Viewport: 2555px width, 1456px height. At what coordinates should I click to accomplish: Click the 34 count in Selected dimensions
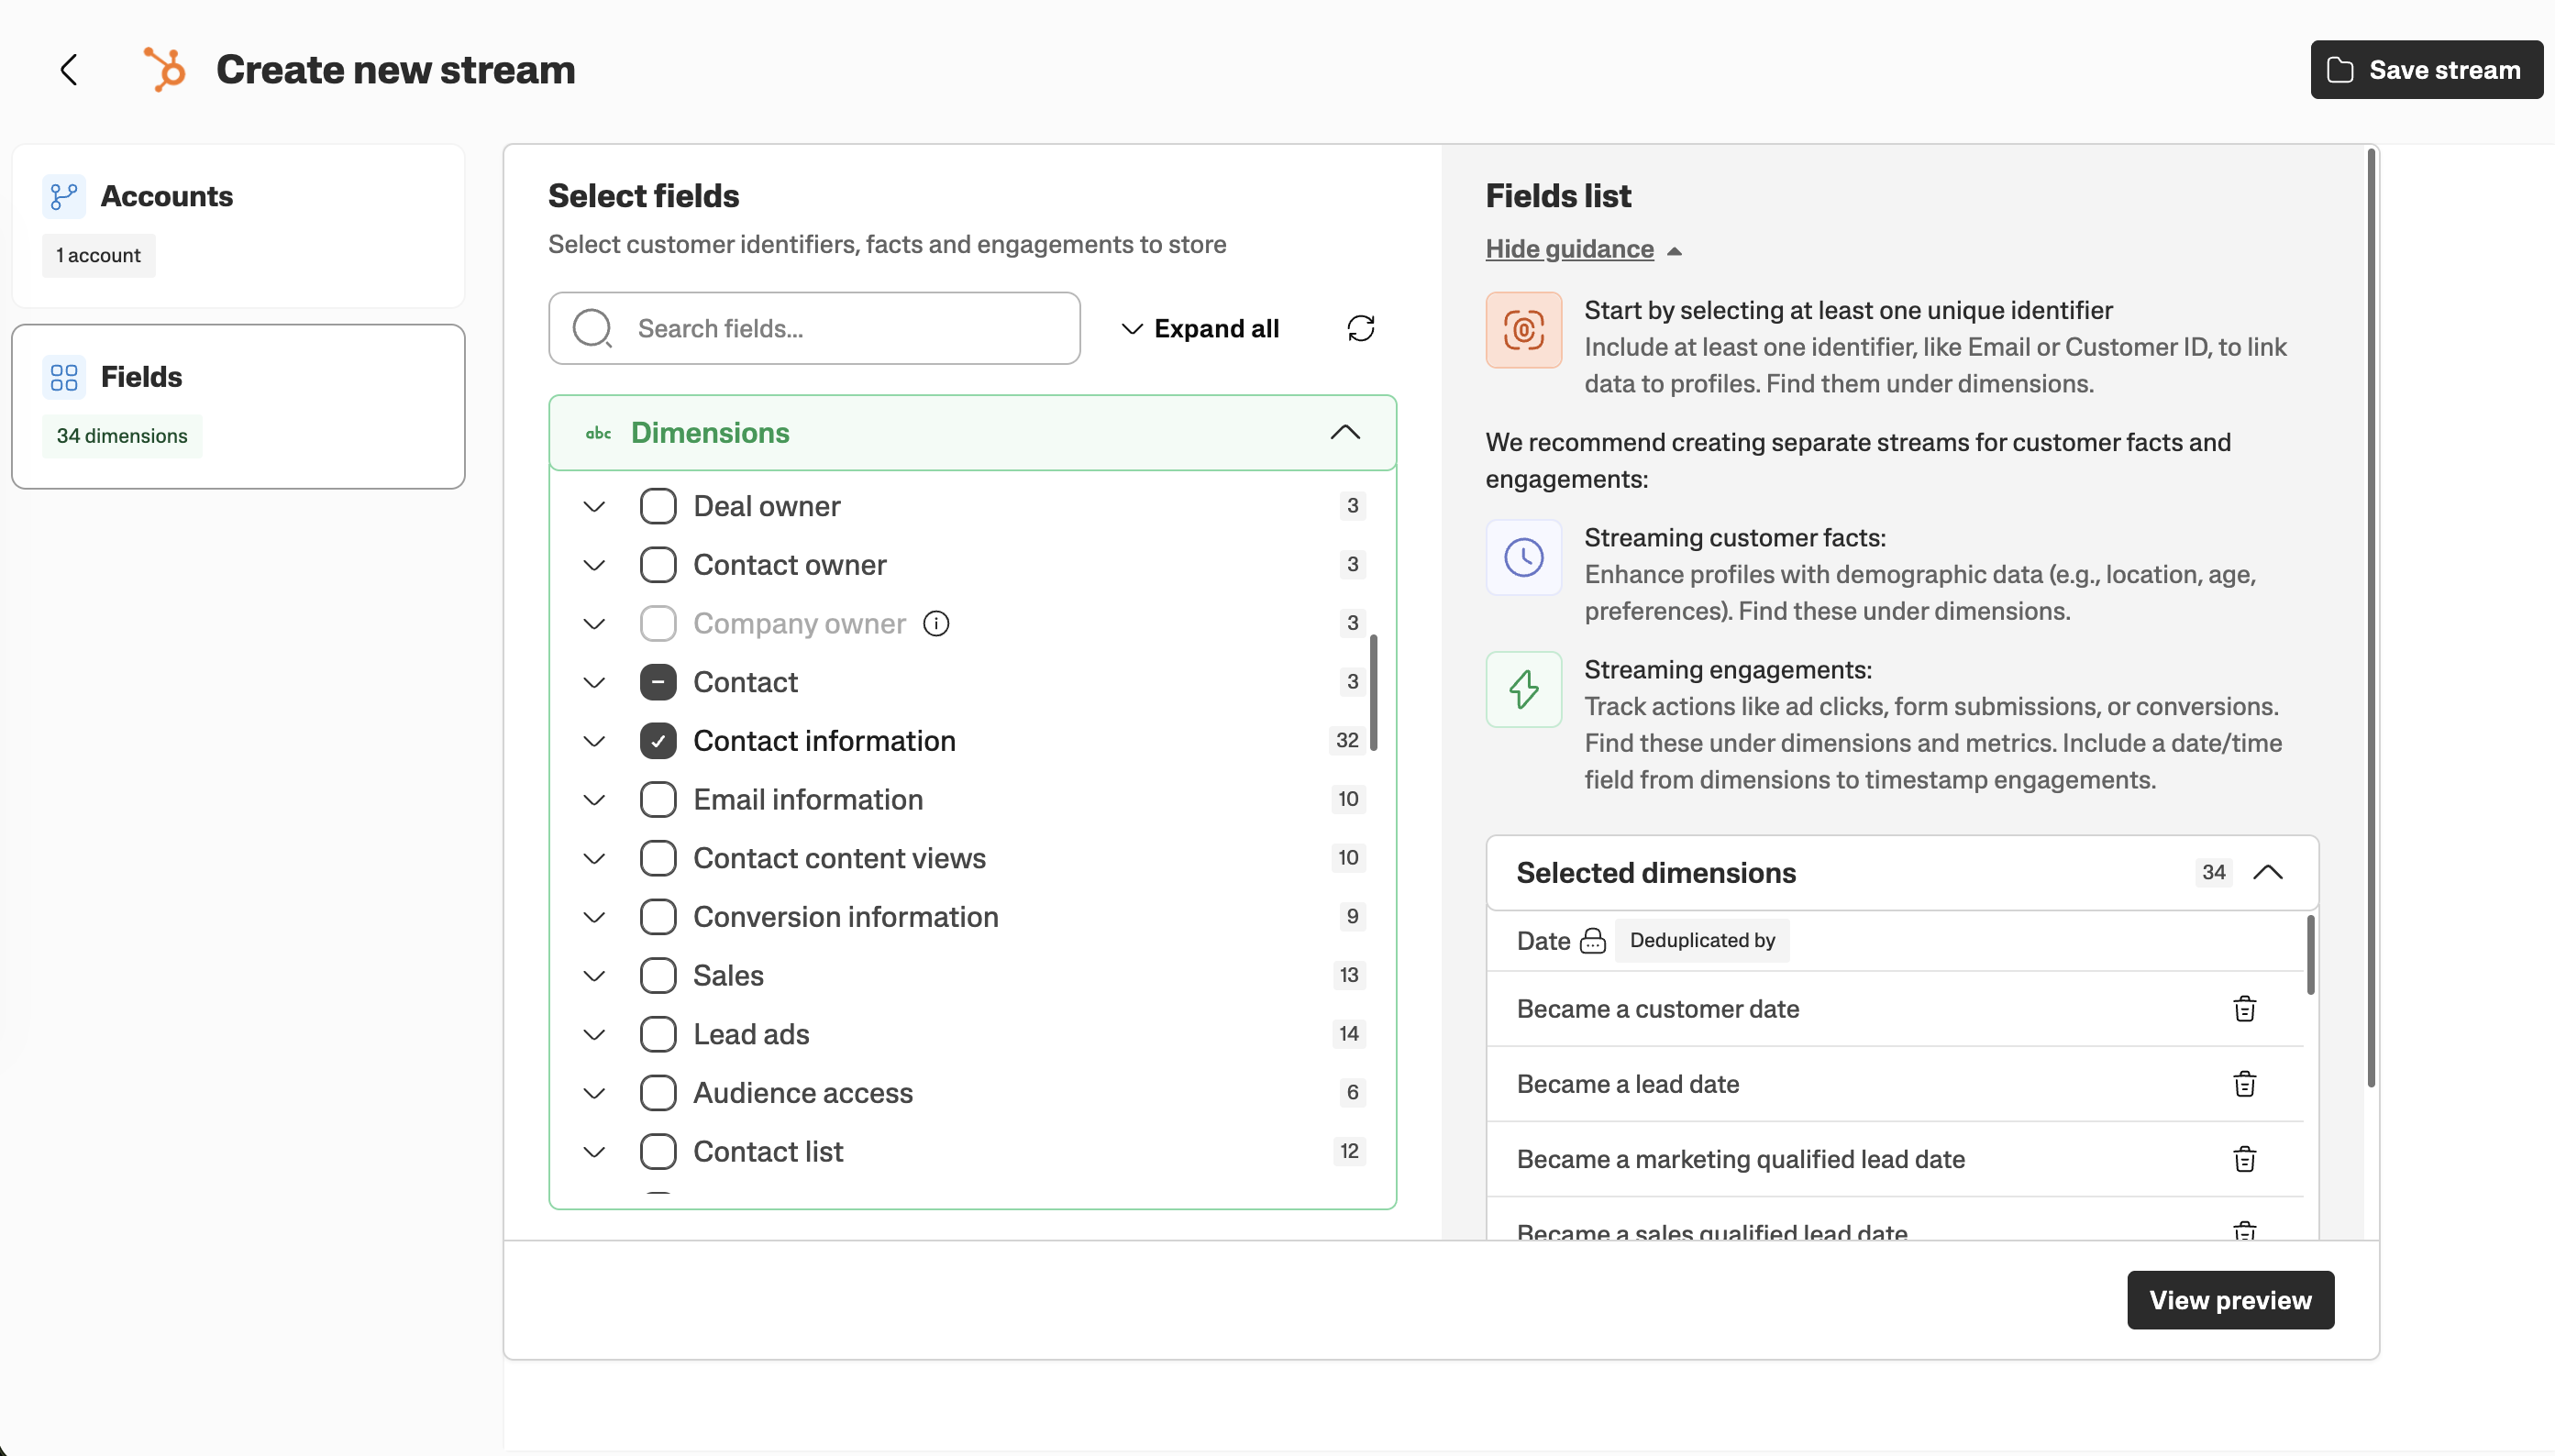pyautogui.click(x=2213, y=872)
